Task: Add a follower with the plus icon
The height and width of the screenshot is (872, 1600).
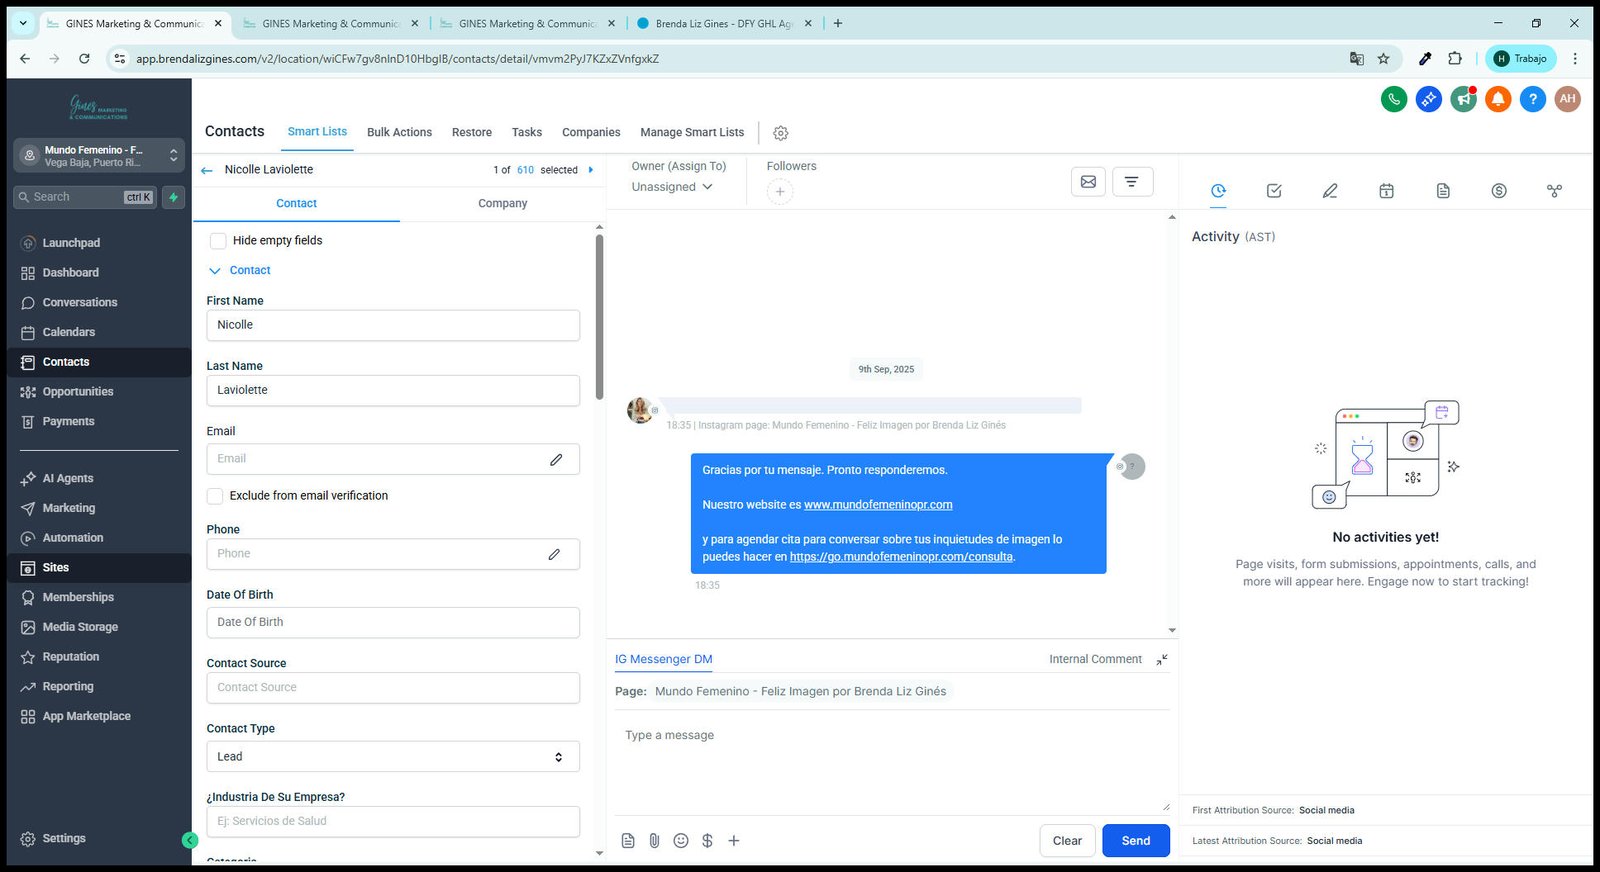Action: tap(780, 192)
